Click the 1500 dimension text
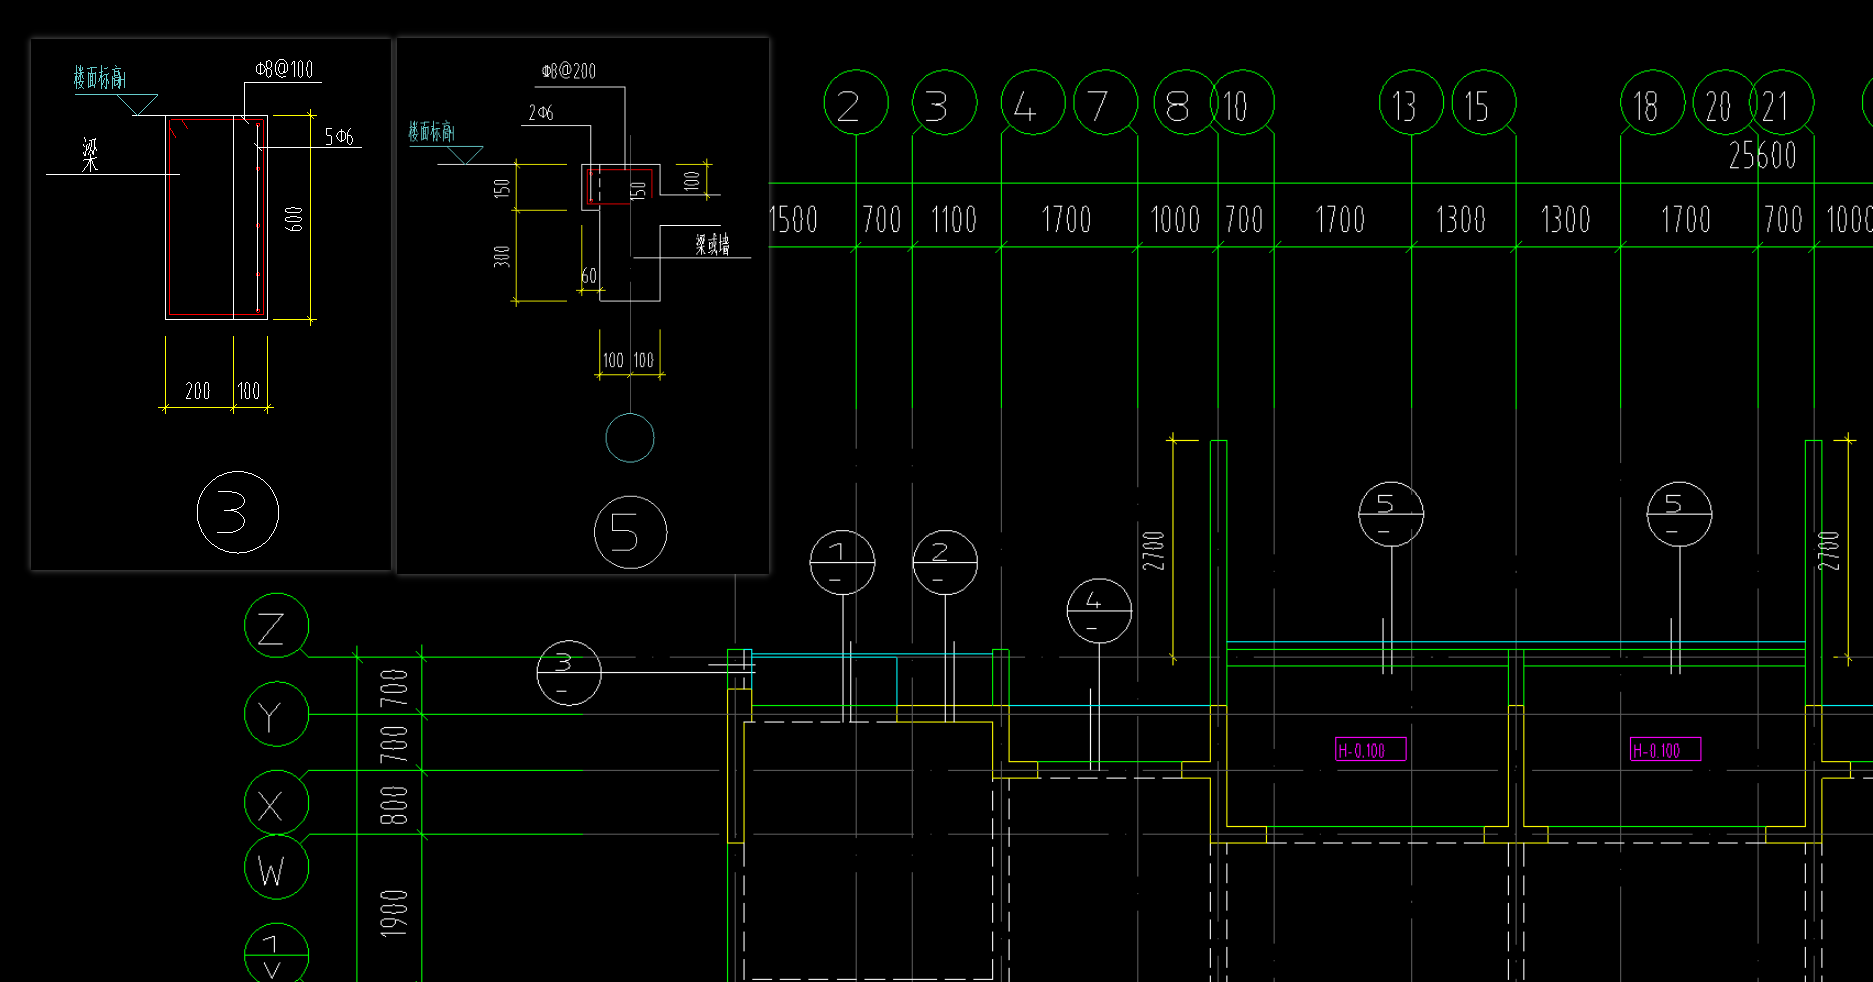This screenshot has height=982, width=1873. pos(793,220)
